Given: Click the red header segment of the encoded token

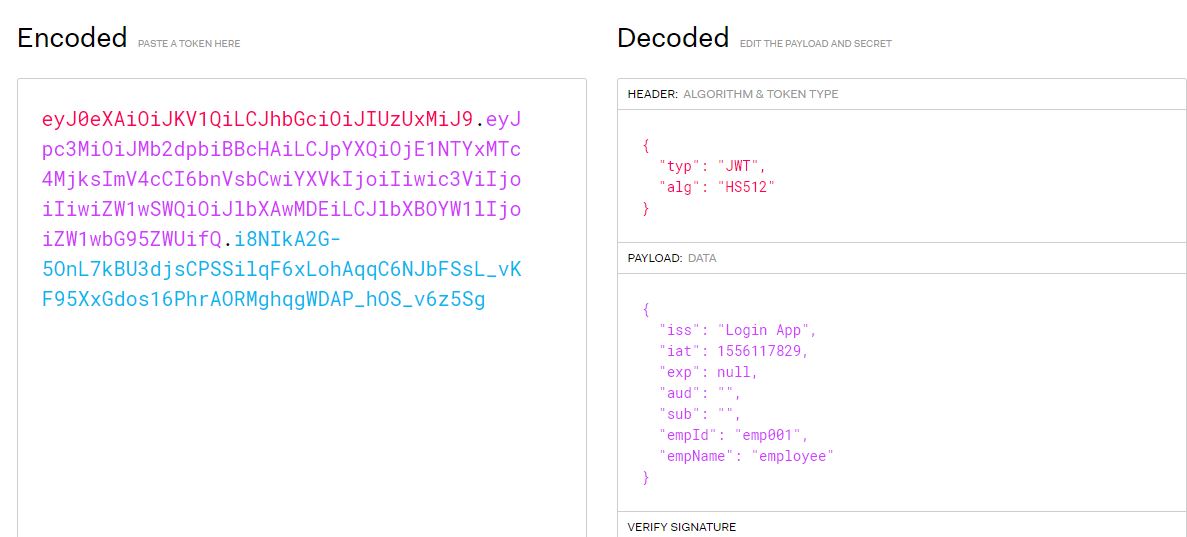Looking at the screenshot, I should pos(257,119).
